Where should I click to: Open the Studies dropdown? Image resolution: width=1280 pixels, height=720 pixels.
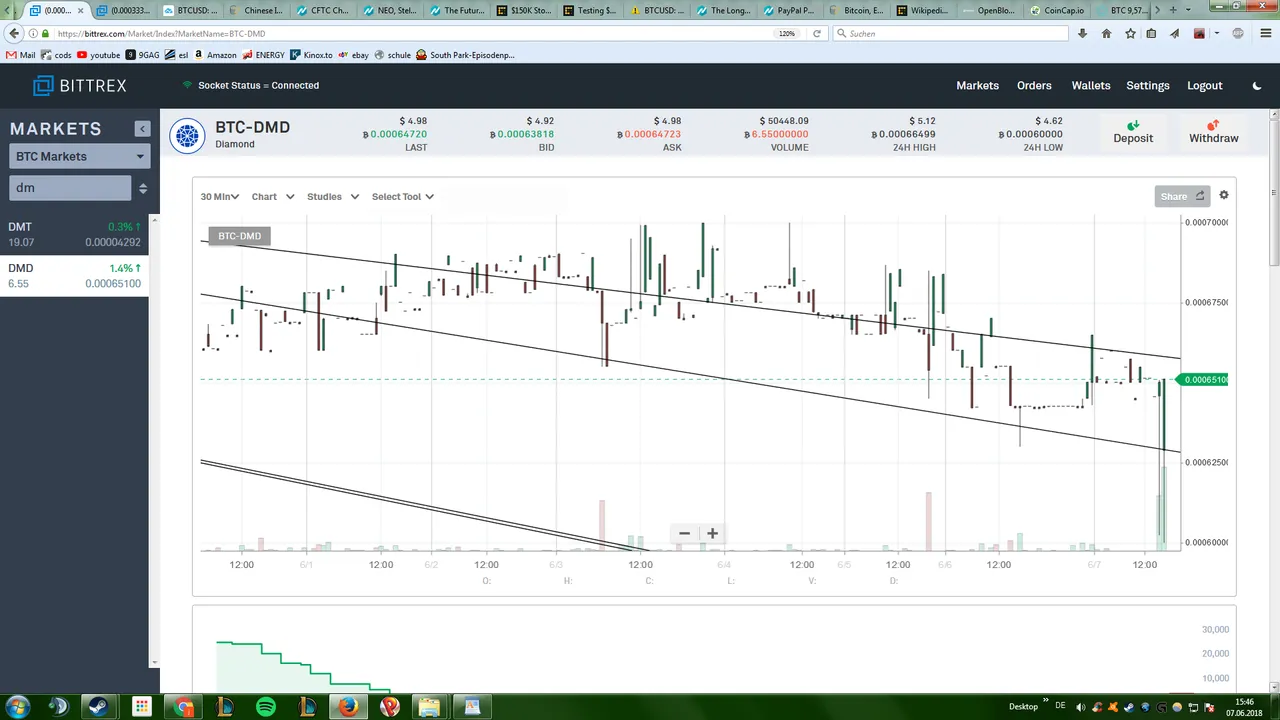click(x=333, y=197)
